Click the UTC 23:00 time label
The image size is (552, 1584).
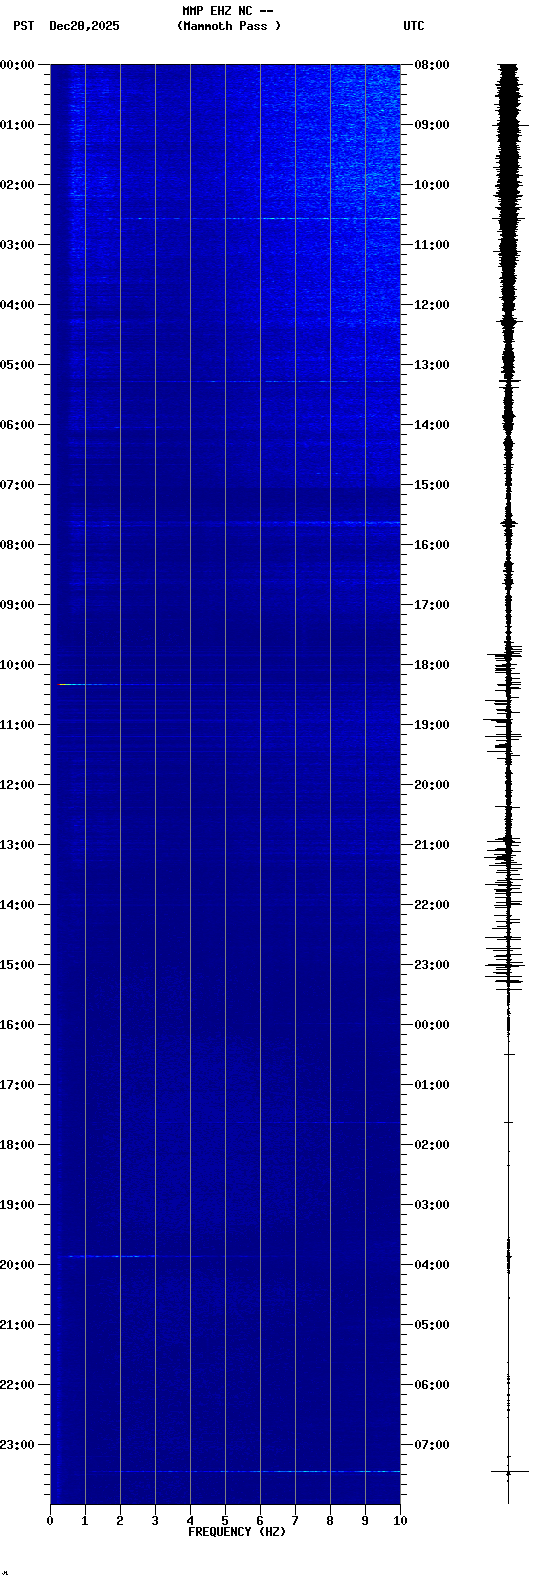431,964
